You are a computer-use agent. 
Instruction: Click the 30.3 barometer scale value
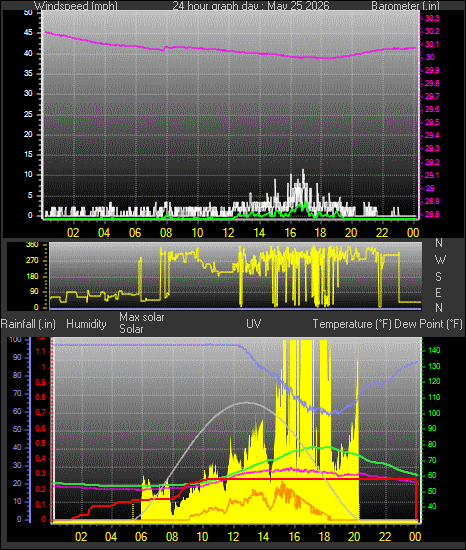pyautogui.click(x=432, y=19)
